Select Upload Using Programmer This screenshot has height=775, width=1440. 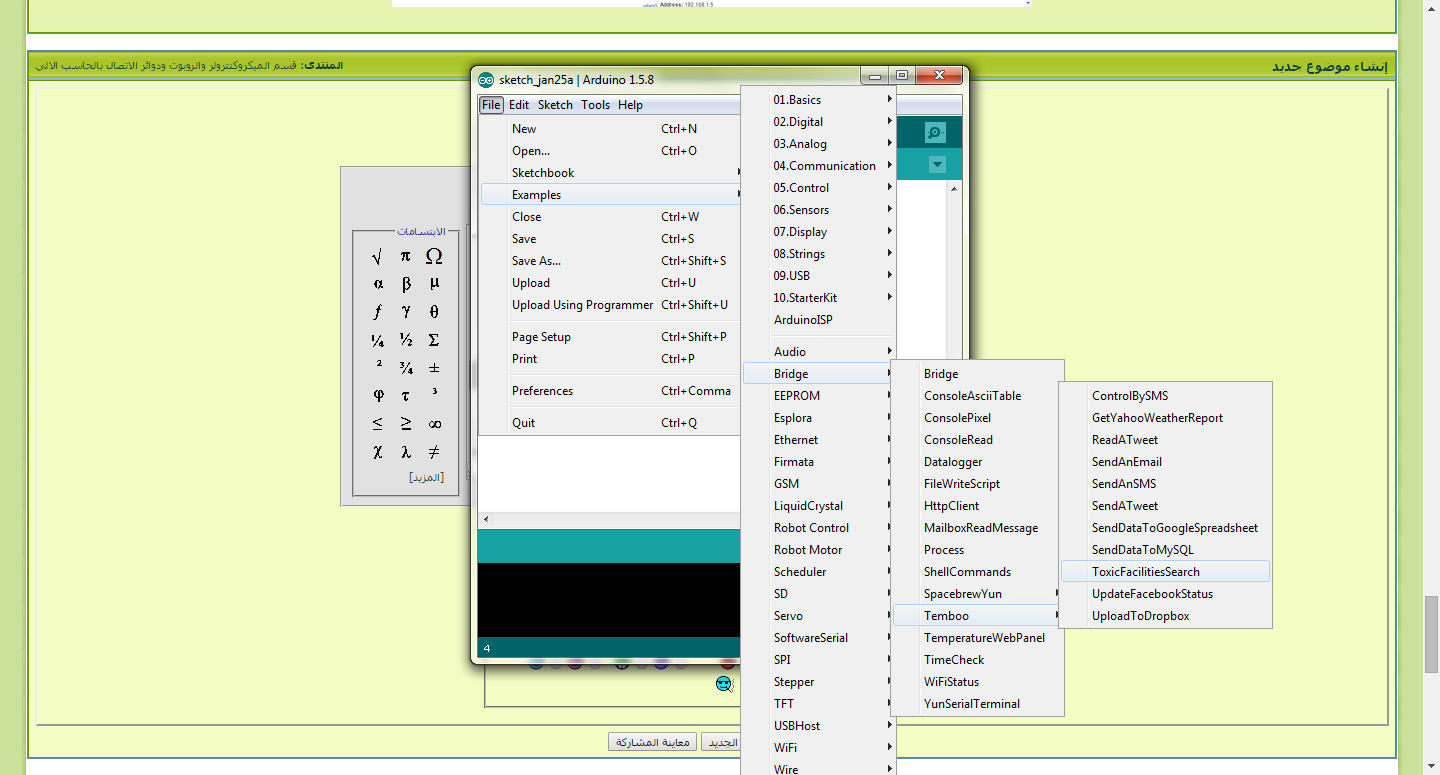610,305
